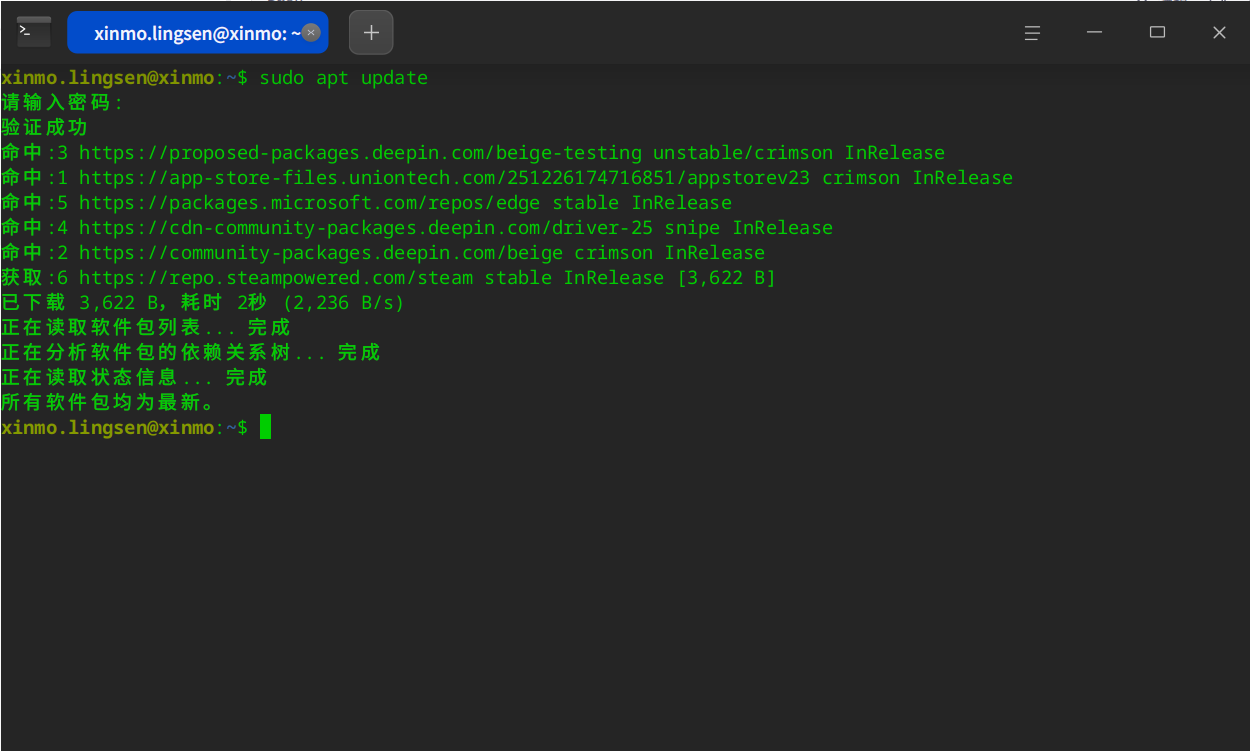Click the '验证成功' line

[45, 128]
